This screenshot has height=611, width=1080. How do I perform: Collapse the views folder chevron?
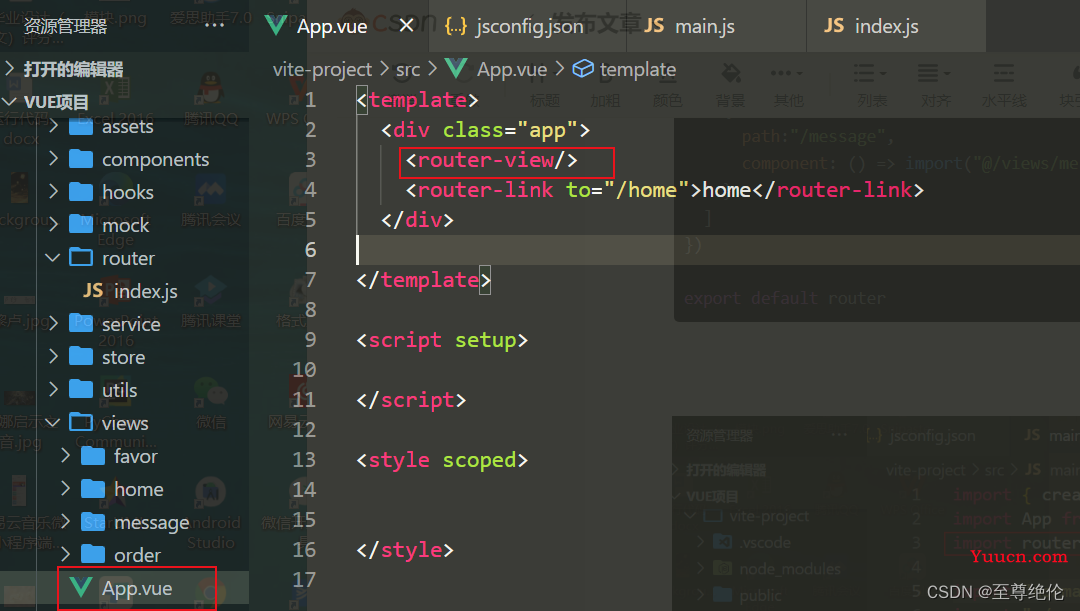pos(53,422)
